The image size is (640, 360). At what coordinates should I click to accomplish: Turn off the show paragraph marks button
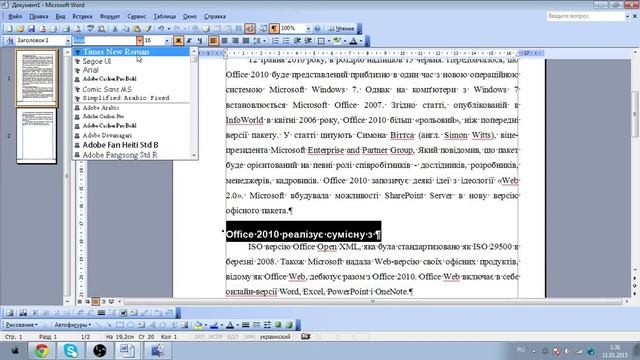coord(274,29)
